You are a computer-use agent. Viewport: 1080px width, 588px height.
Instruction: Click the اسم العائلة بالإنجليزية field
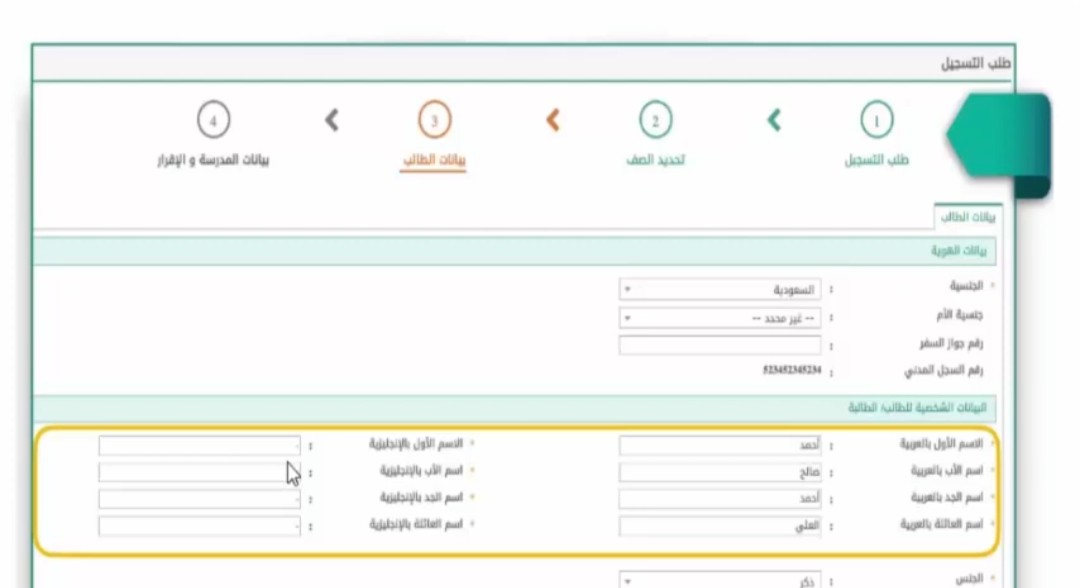tap(199, 526)
